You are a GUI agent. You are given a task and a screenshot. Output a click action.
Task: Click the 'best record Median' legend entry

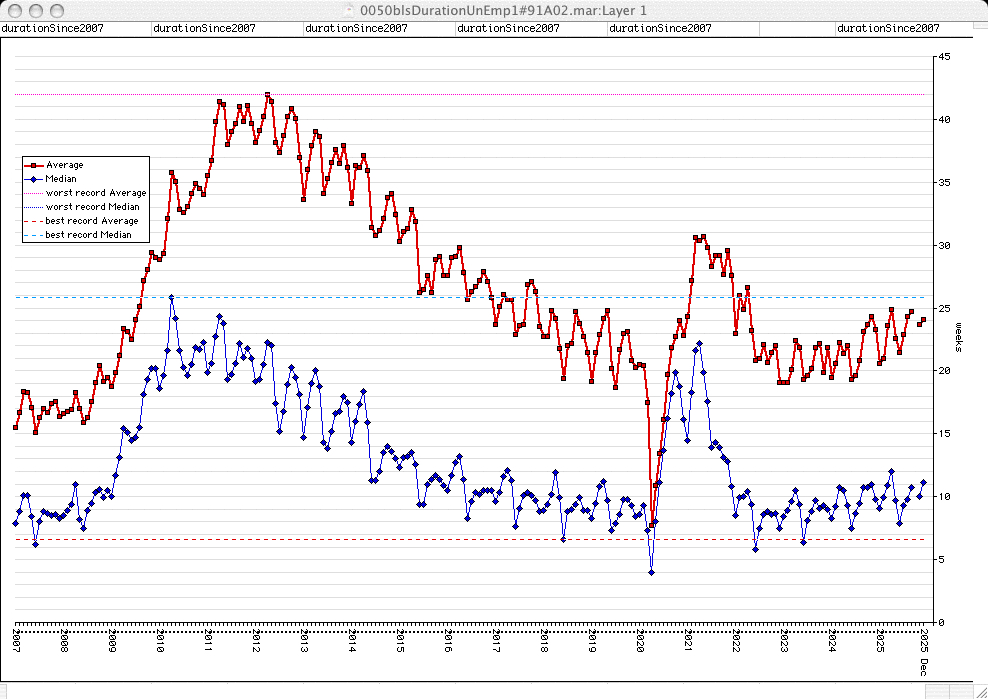(x=89, y=235)
